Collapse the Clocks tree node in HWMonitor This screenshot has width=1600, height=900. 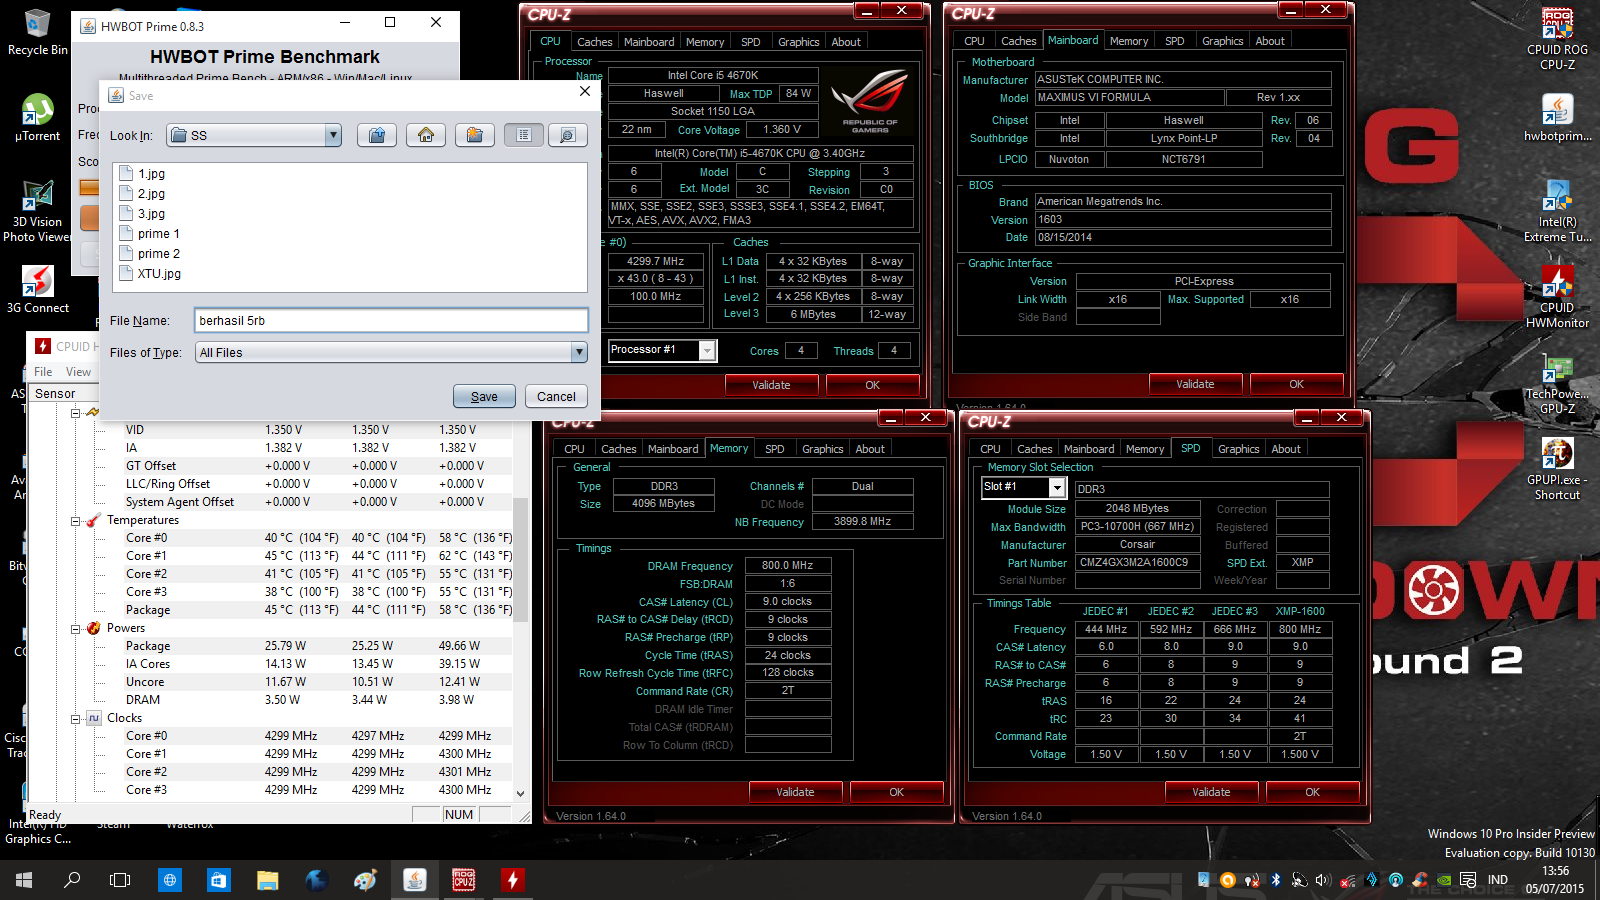tap(76, 719)
